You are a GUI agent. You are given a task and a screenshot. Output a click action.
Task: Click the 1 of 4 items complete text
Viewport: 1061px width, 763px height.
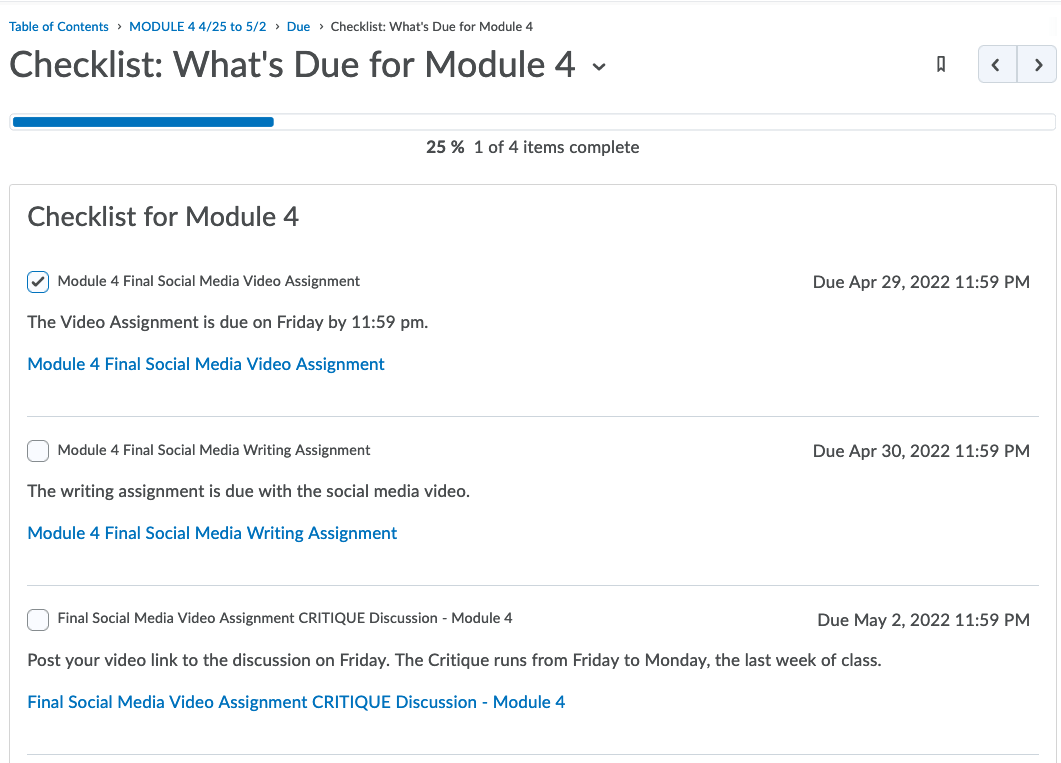coord(556,147)
